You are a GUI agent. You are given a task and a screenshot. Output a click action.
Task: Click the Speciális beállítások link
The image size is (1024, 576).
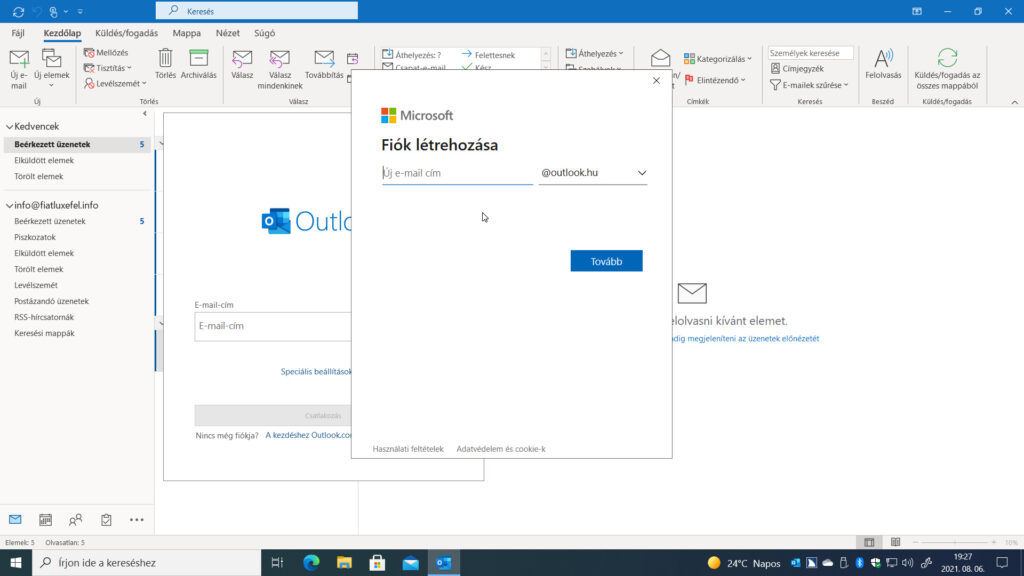316,372
